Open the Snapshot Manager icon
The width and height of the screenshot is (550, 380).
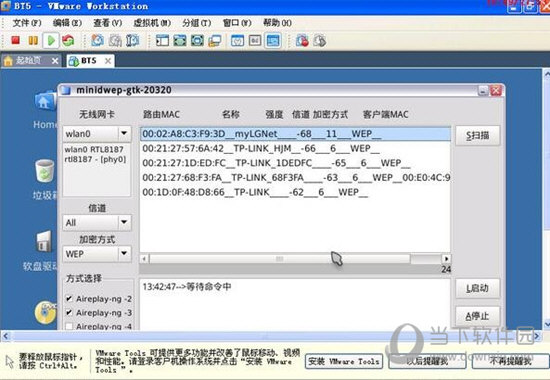point(133,41)
